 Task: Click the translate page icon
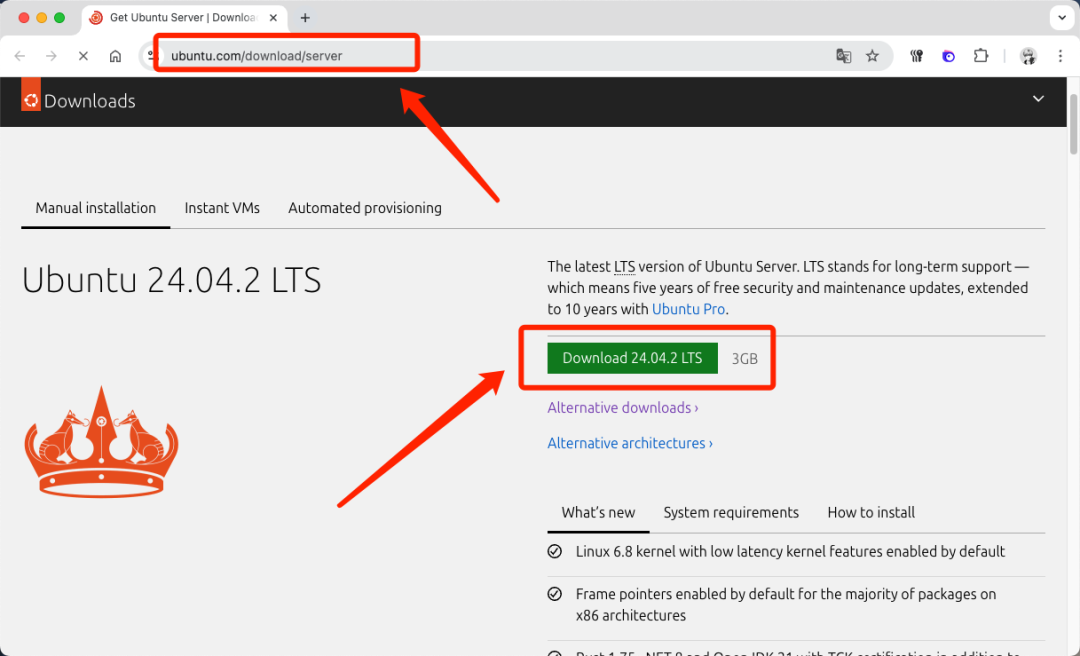[x=843, y=56]
